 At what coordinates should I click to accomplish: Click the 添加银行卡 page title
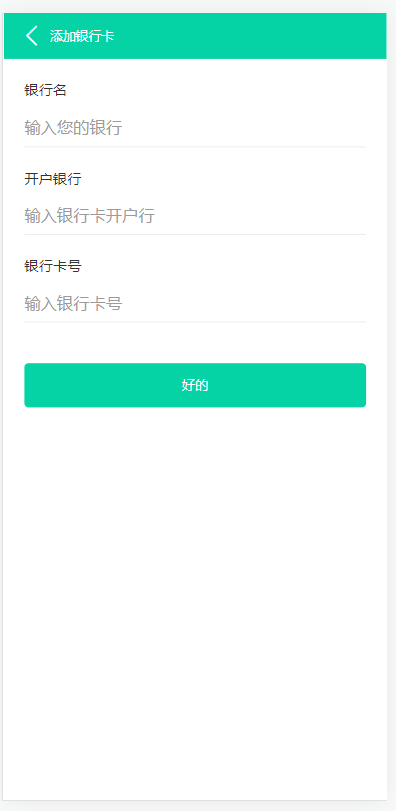(82, 36)
